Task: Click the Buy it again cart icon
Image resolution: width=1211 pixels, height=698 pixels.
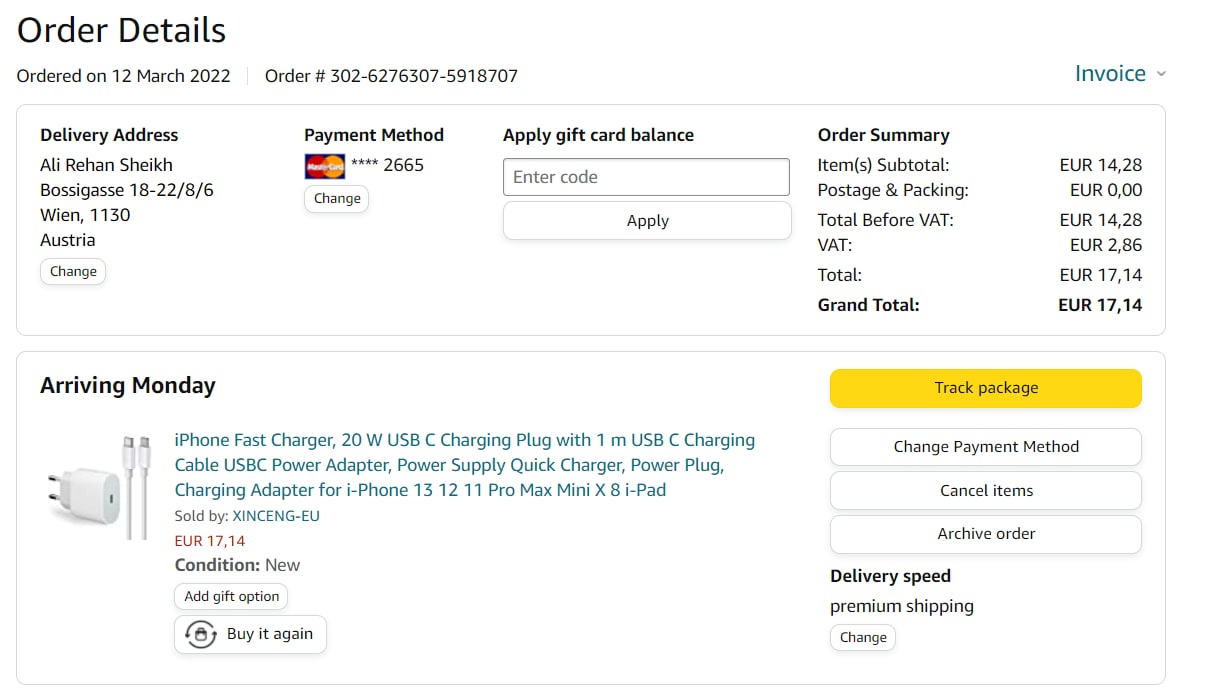Action: pos(201,634)
